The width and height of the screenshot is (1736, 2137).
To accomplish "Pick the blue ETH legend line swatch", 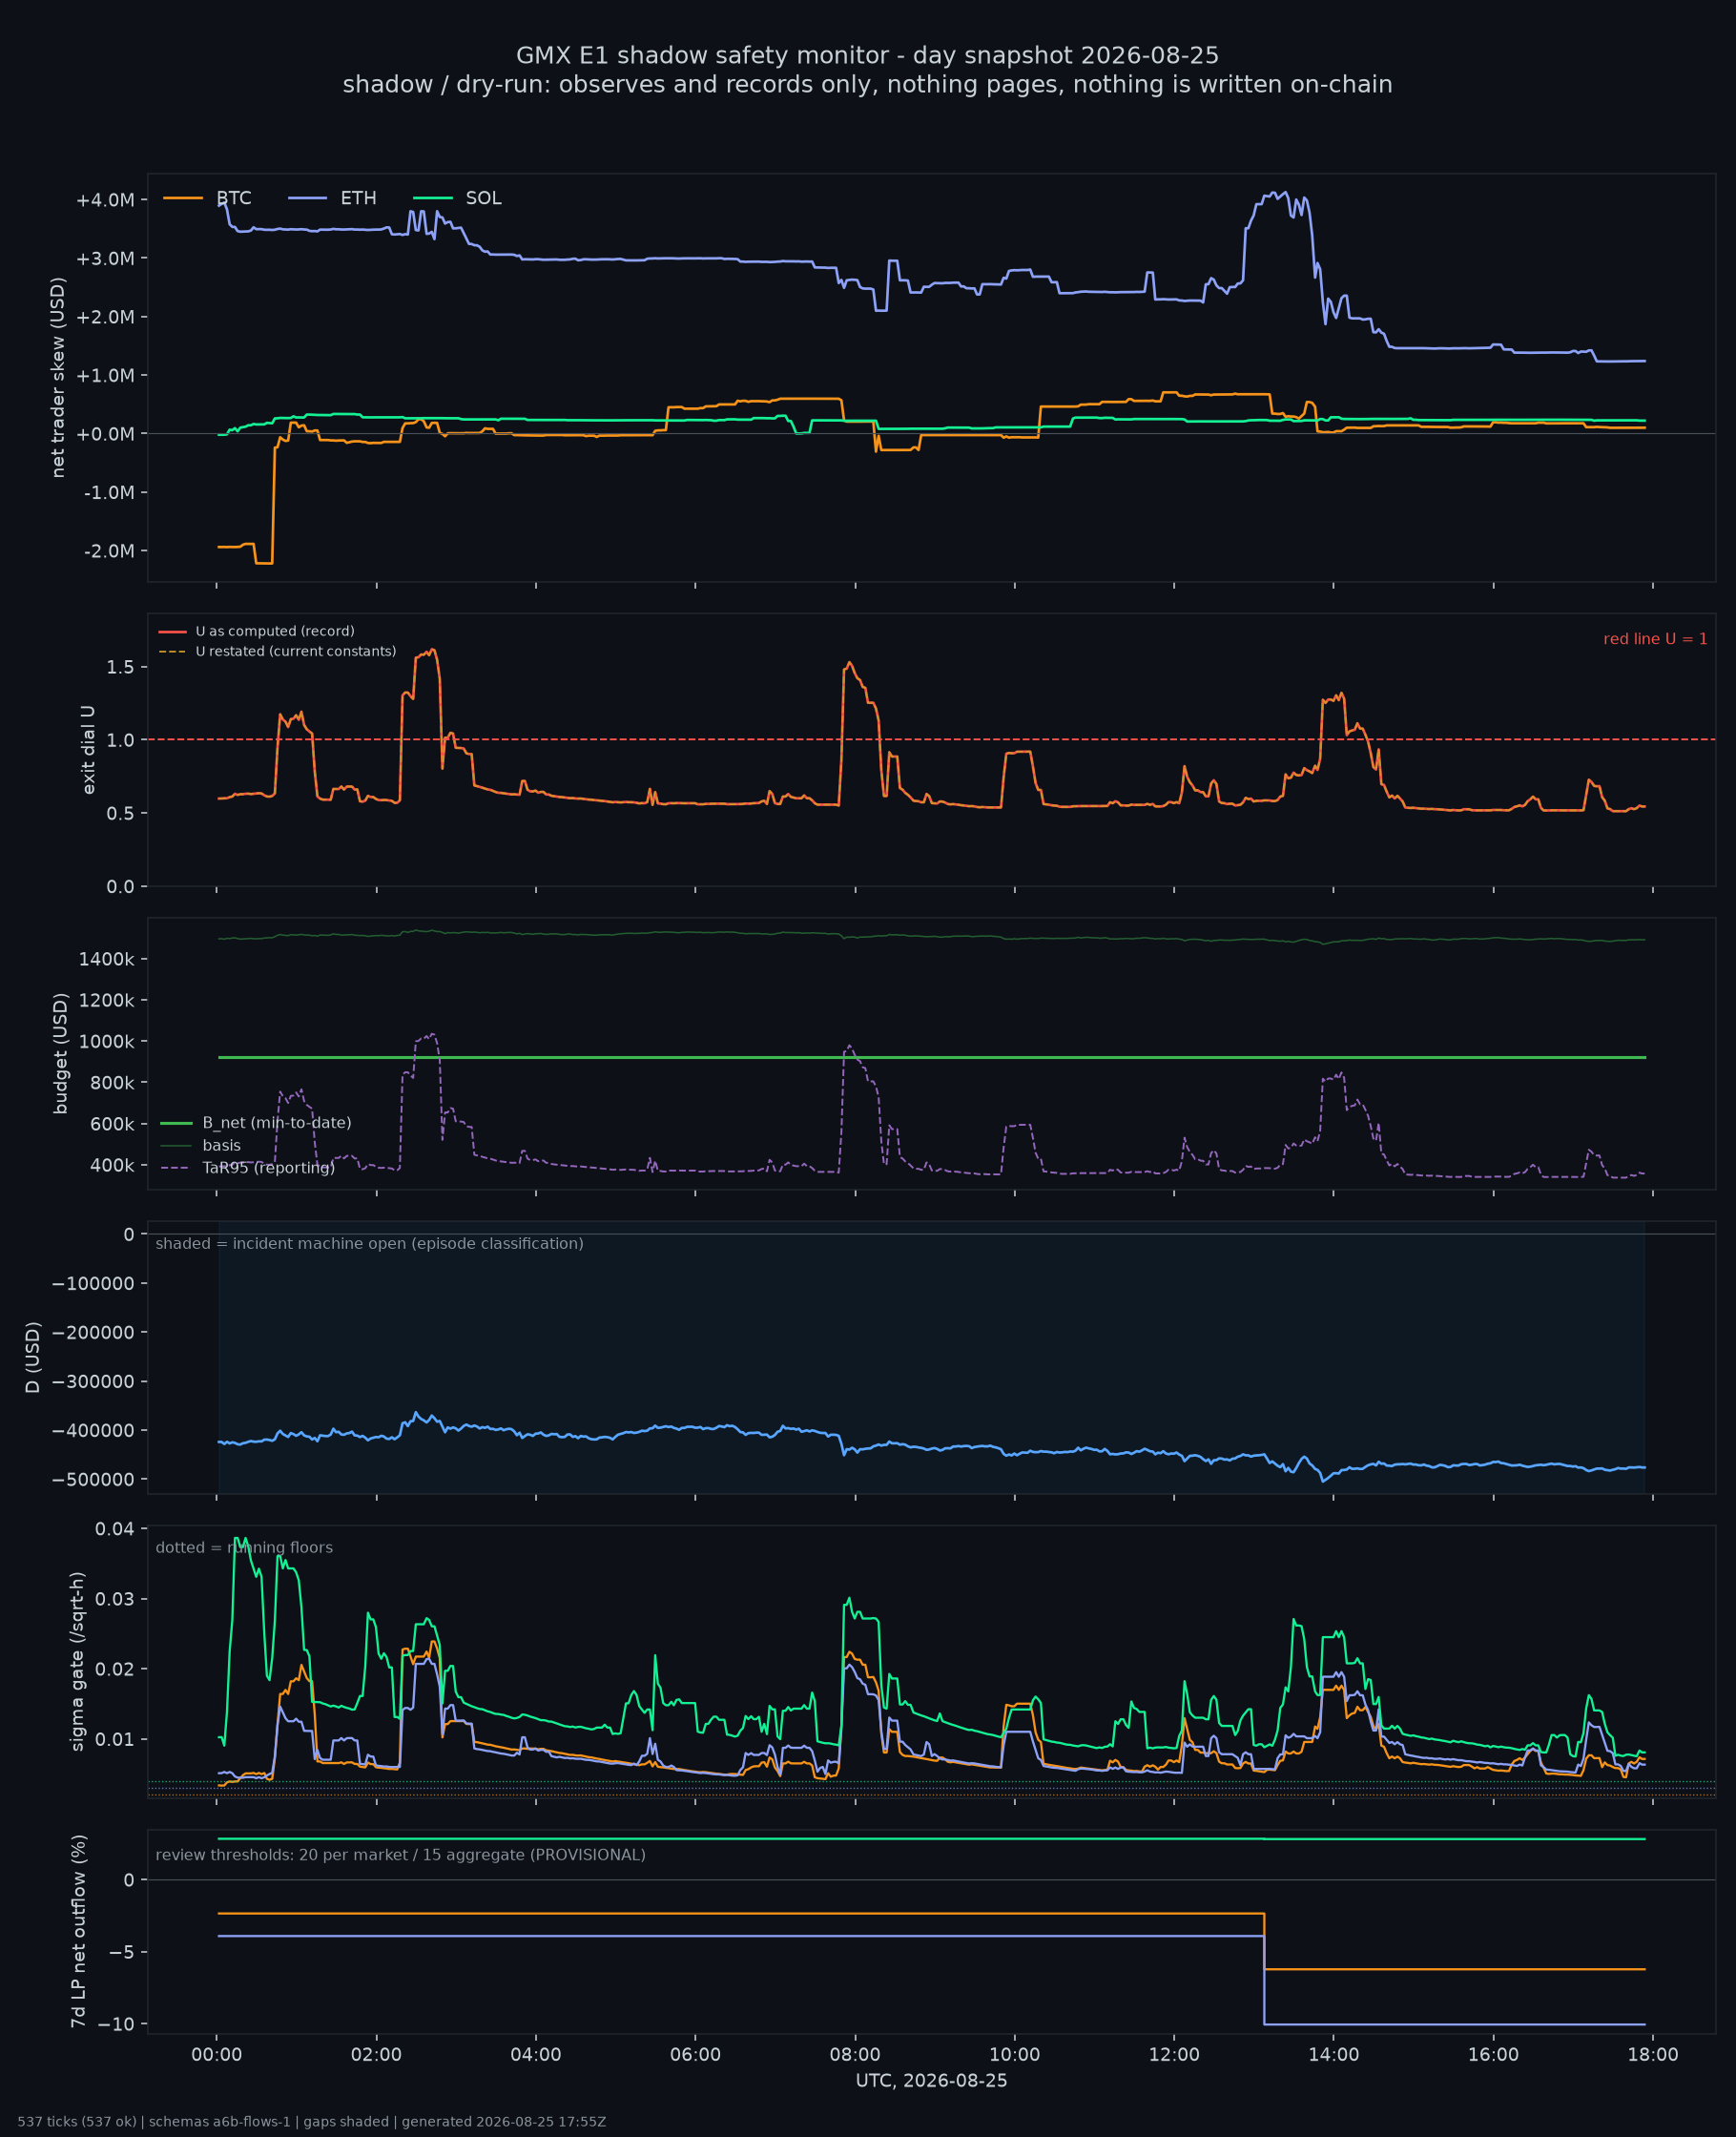I will pos(308,198).
